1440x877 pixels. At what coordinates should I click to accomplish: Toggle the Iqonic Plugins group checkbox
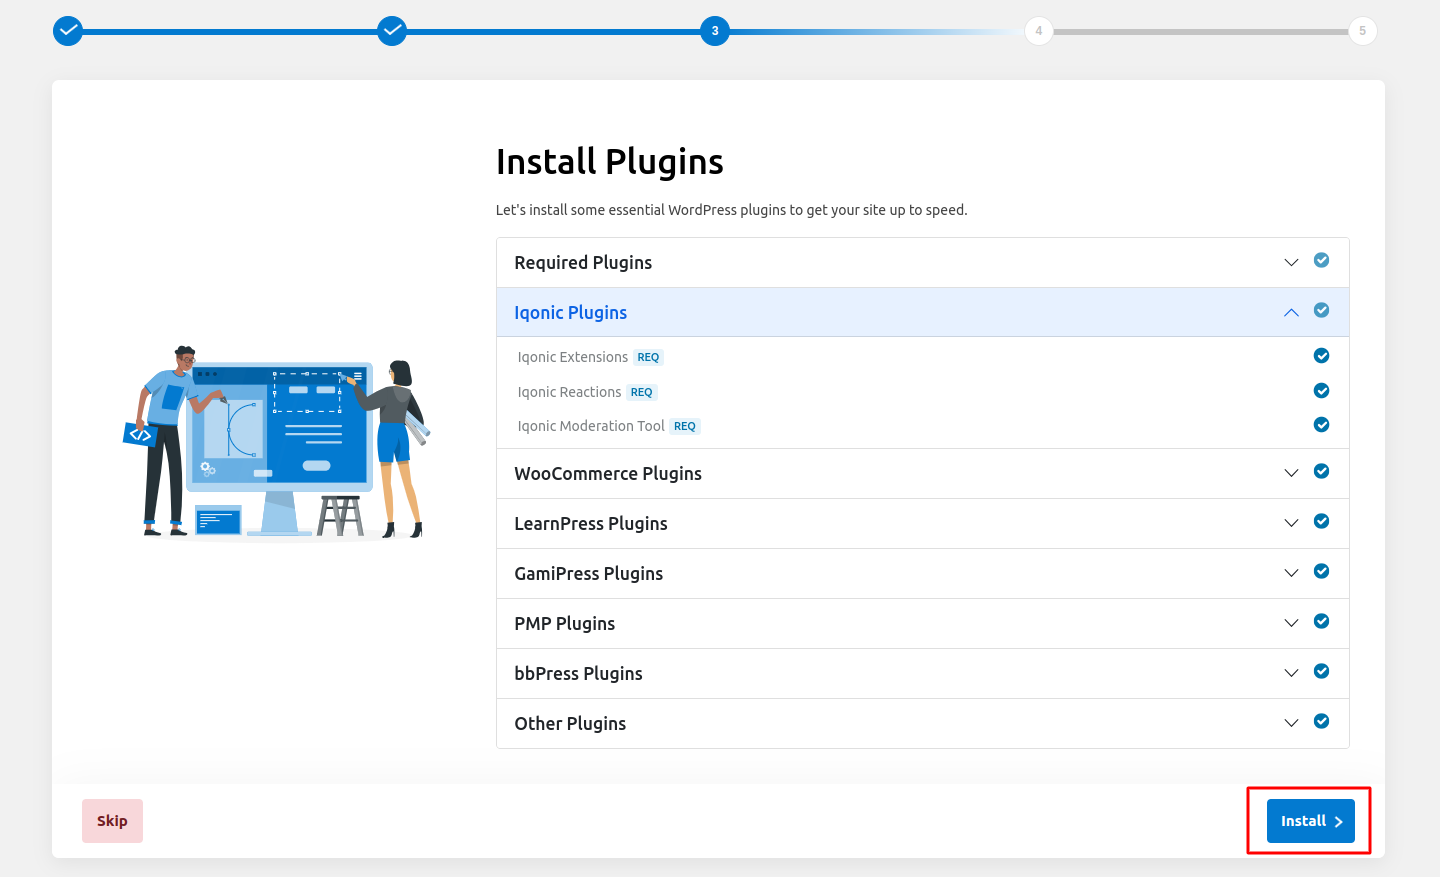click(1321, 310)
